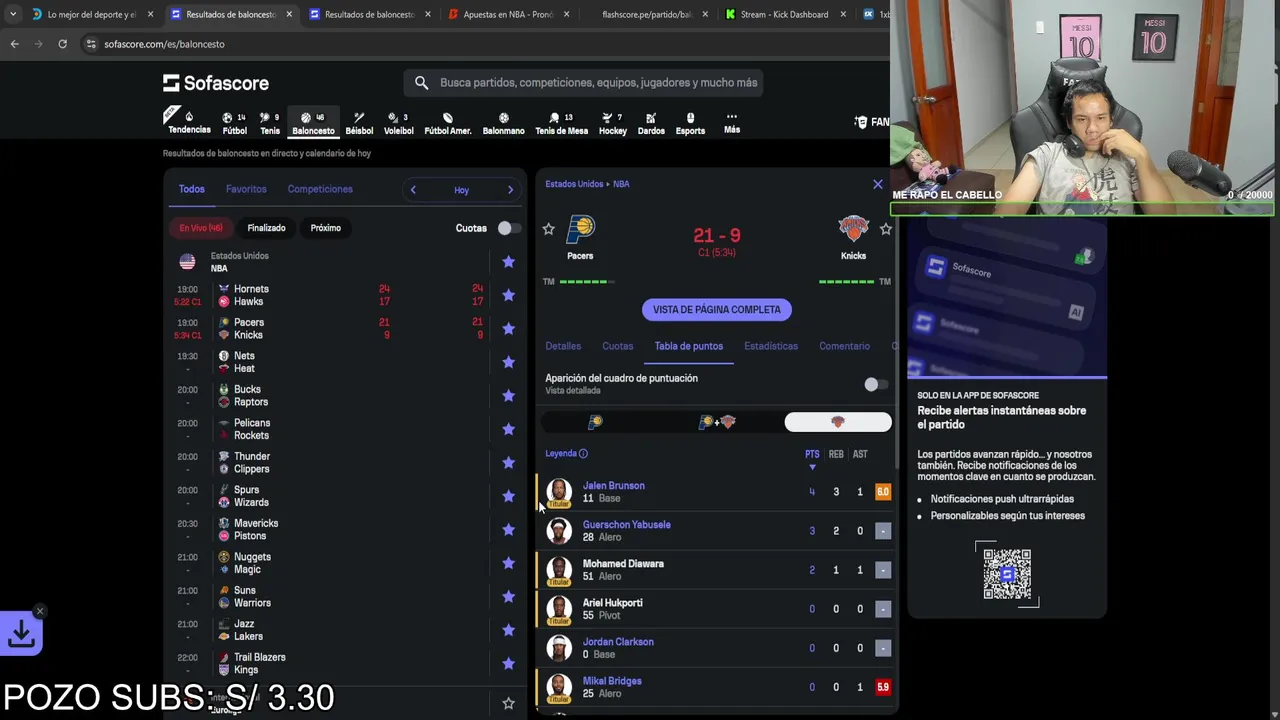Favorite the Knicks team star
Screen dimensions: 1280x720
coord(885,229)
